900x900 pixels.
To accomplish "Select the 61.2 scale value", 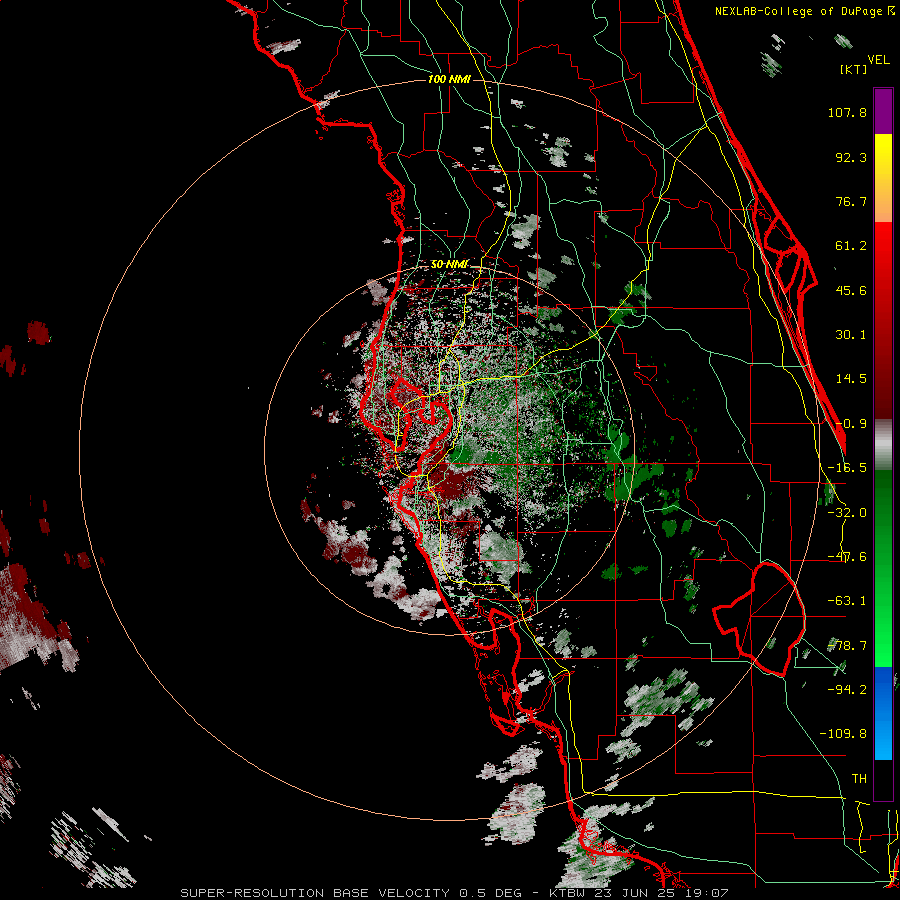I will click(x=851, y=246).
